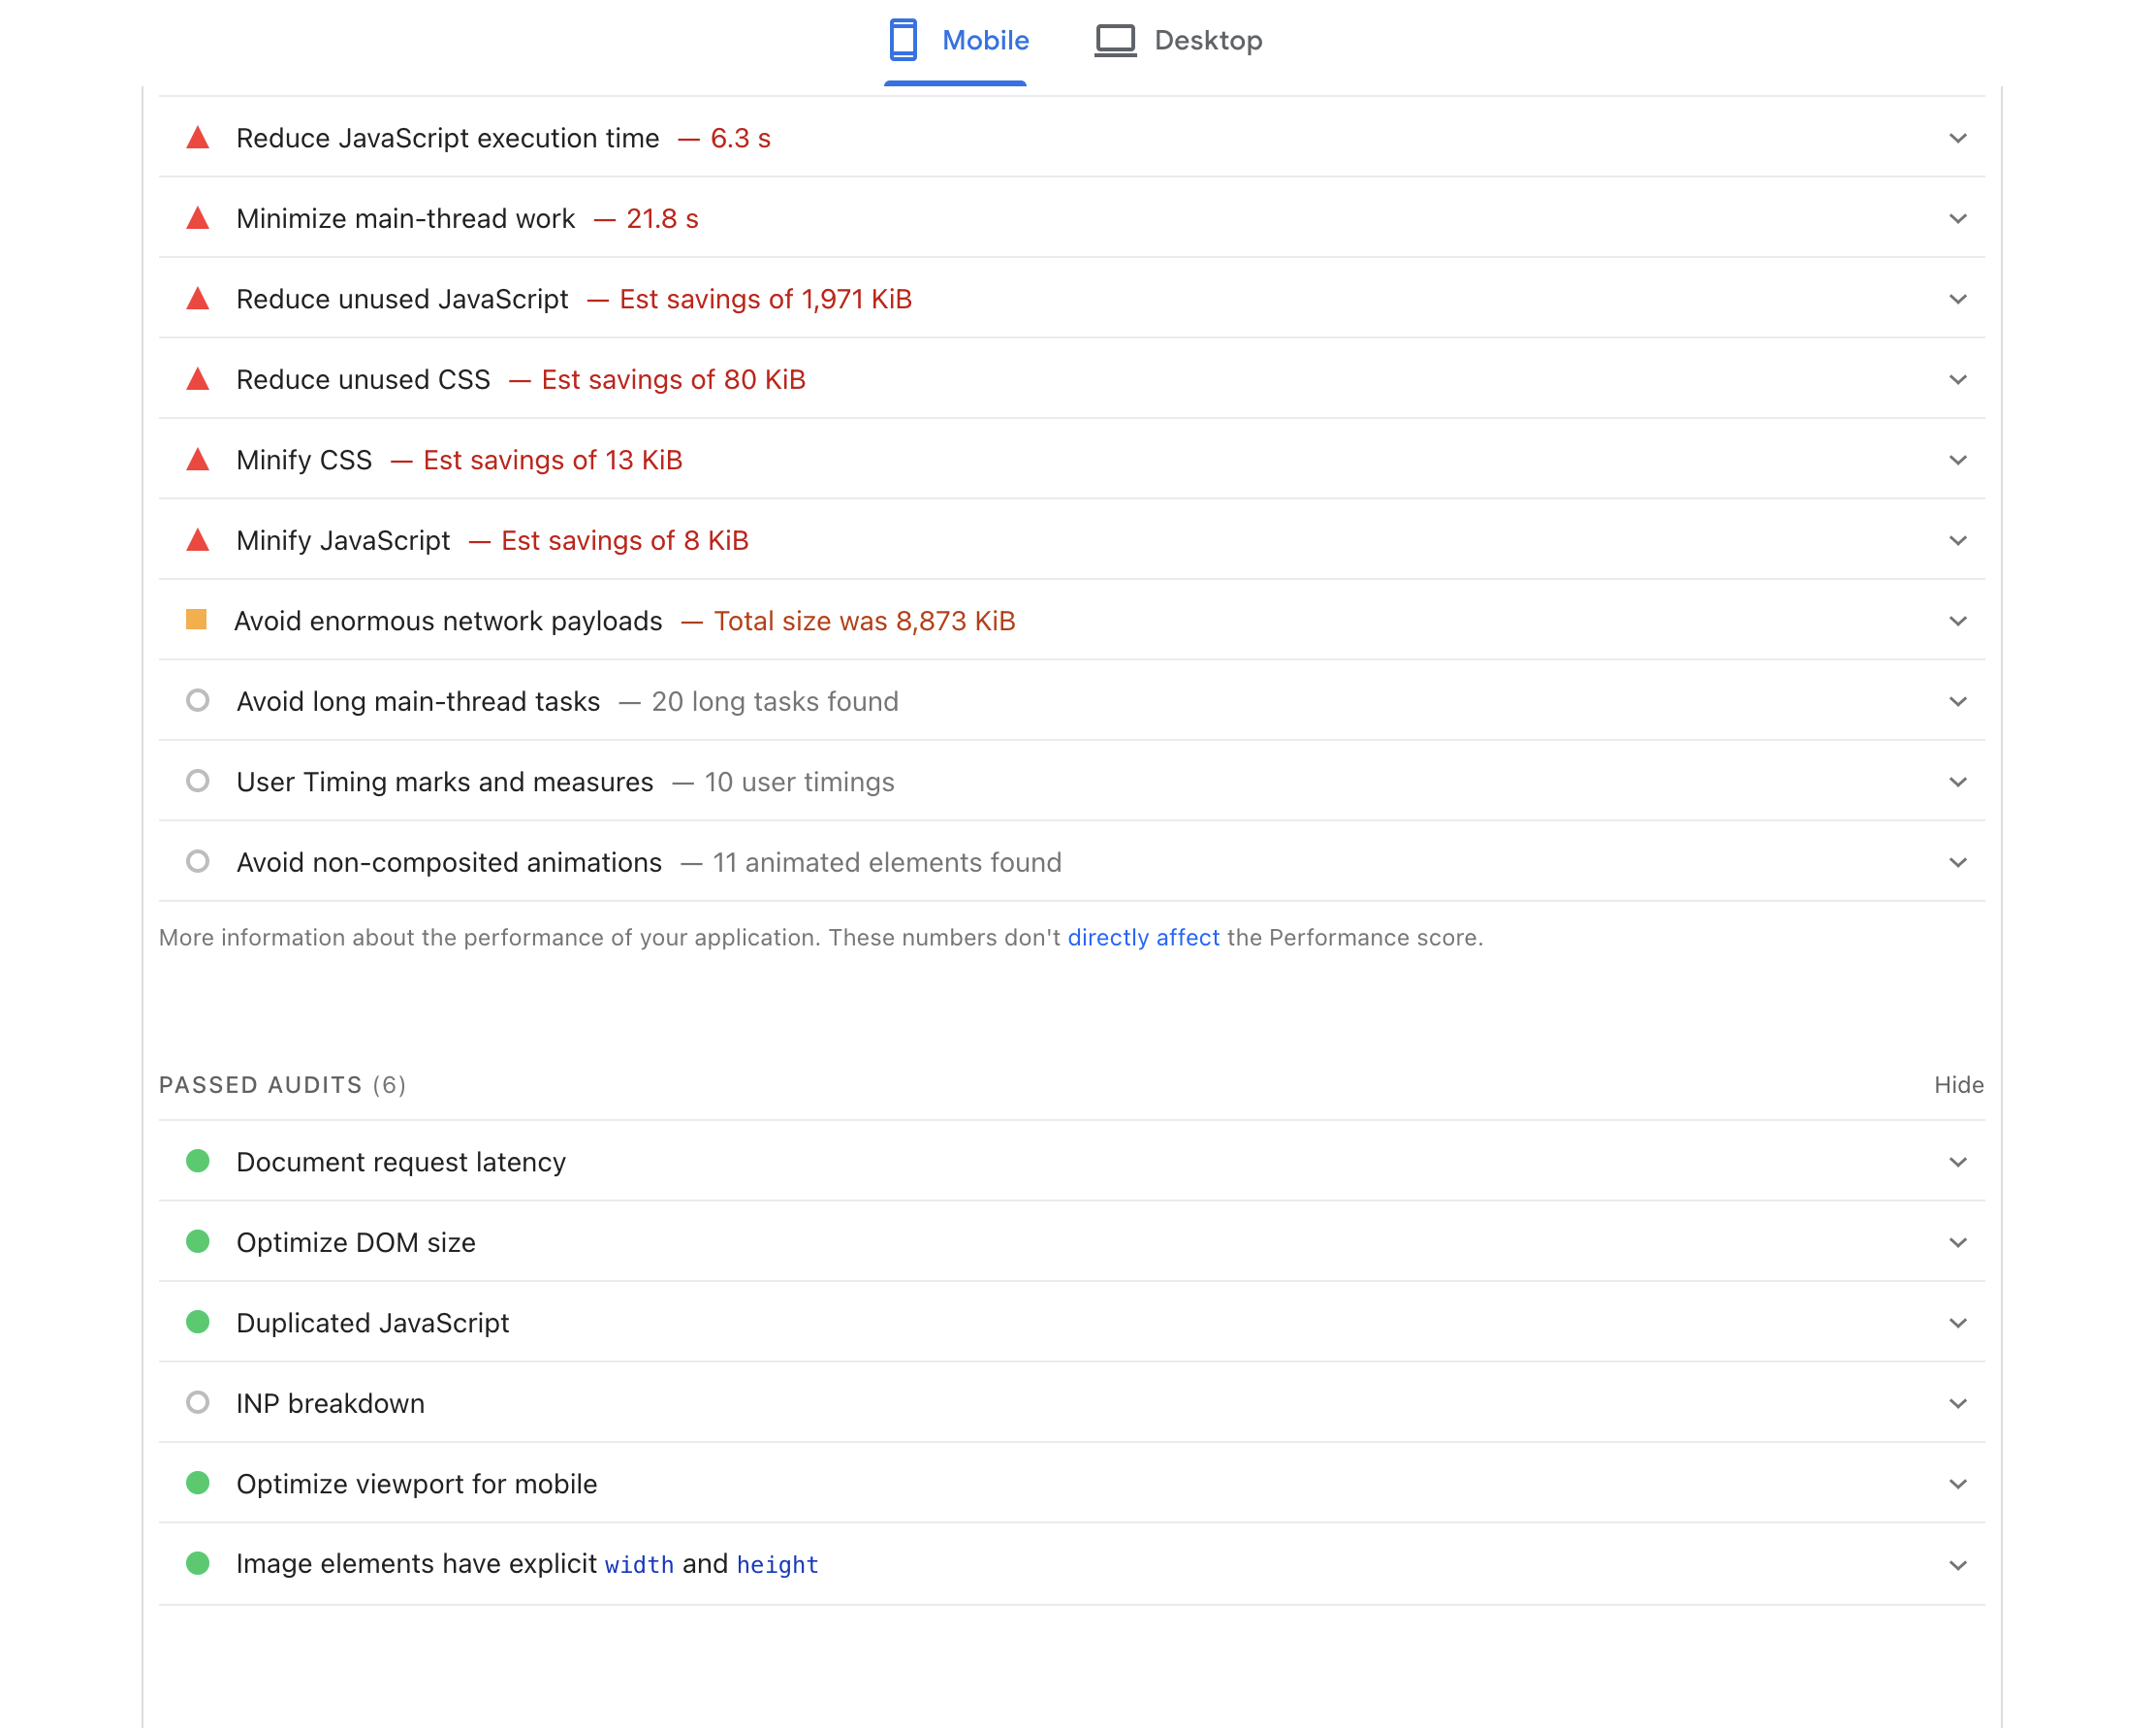2156x1728 pixels.
Task: Click red triangle beside Reduce JavaScript execution time
Action: click(198, 138)
